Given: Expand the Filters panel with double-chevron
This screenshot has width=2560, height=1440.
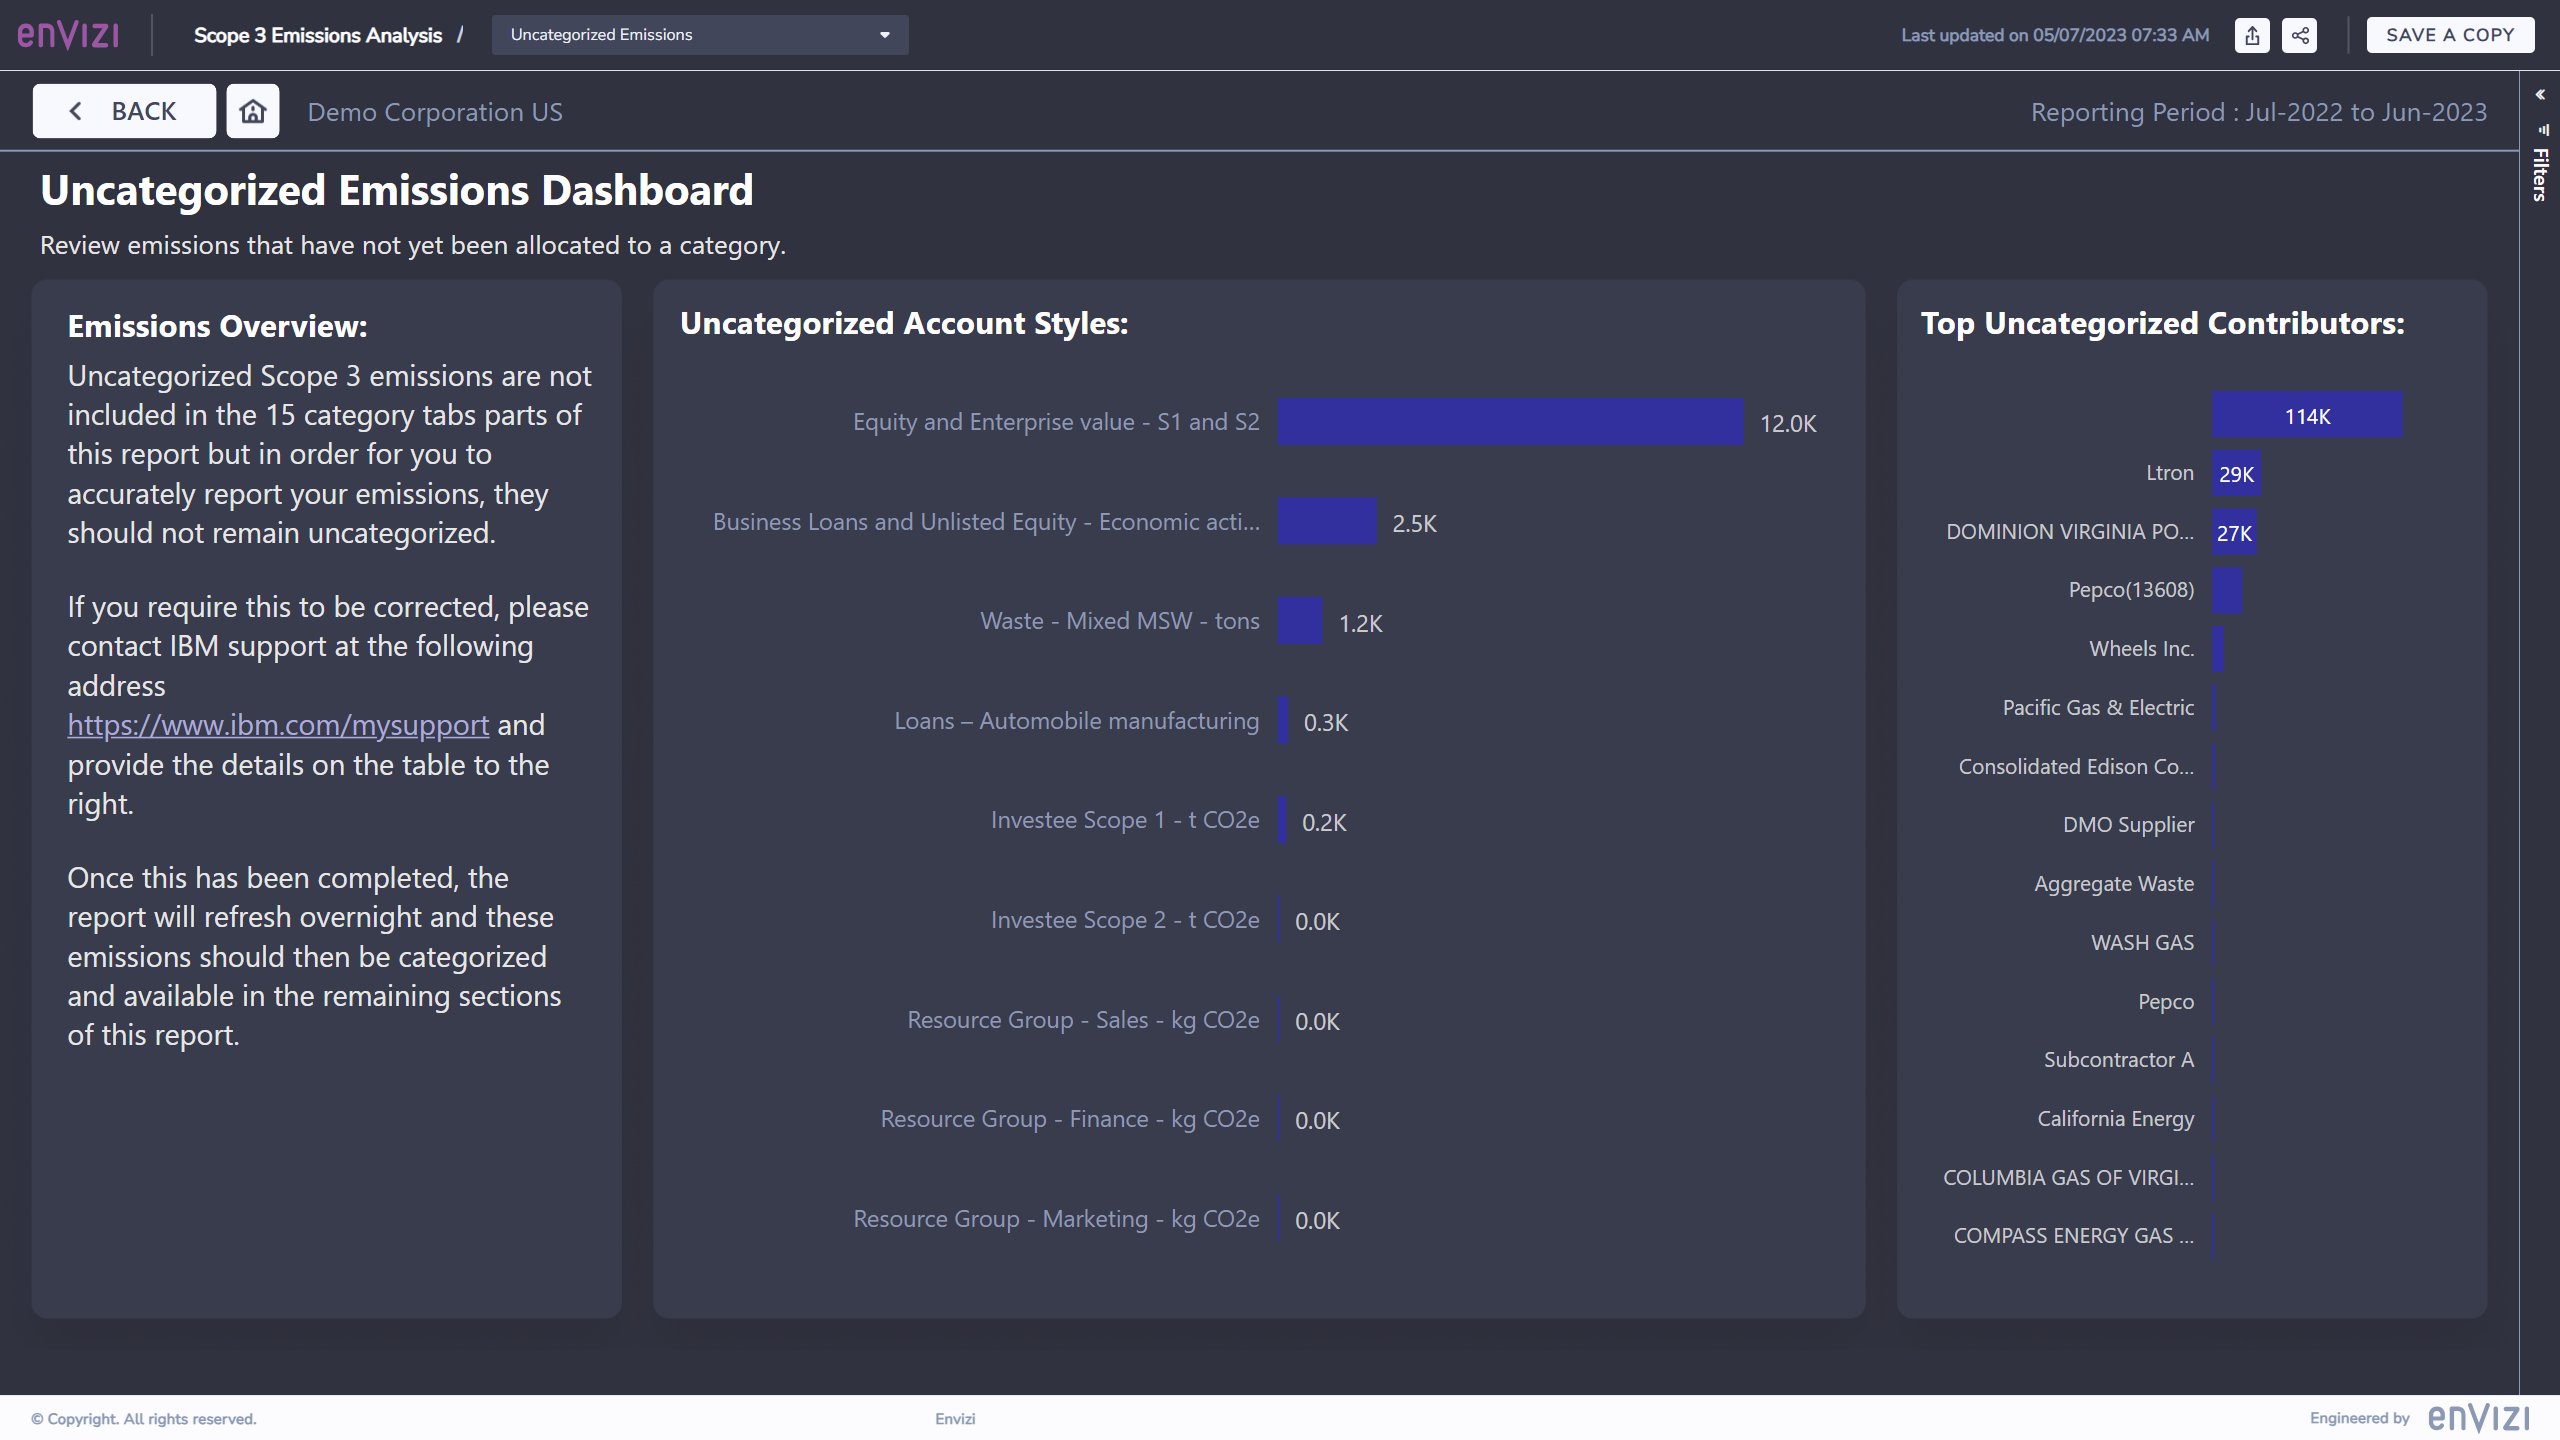Looking at the screenshot, I should pos(2540,94).
